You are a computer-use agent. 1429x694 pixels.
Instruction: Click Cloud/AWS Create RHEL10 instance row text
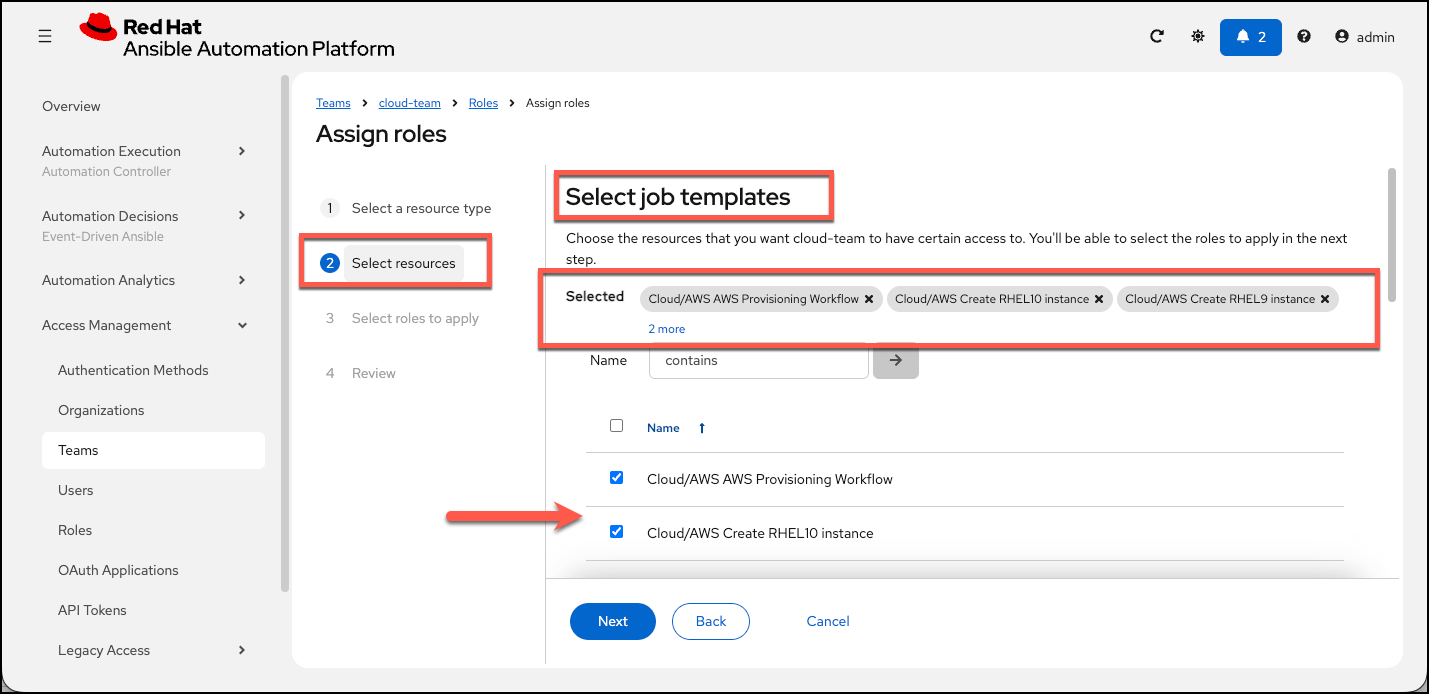(x=760, y=533)
